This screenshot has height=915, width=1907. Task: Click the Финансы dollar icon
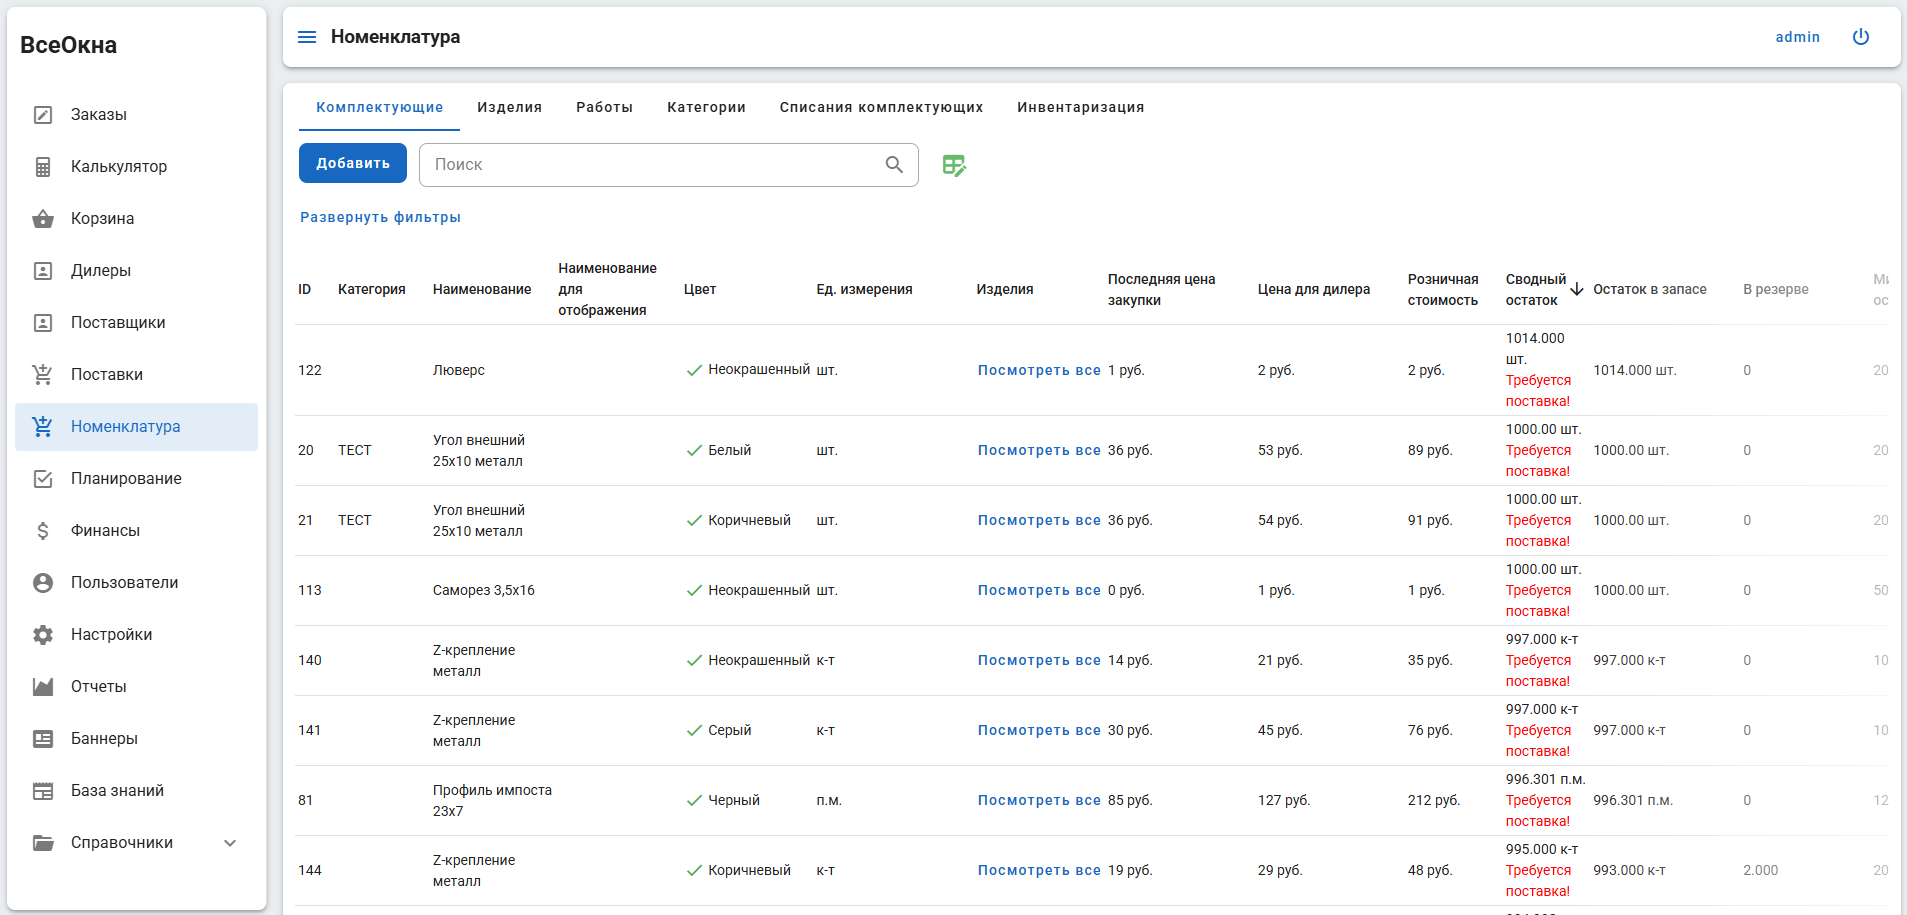pyautogui.click(x=43, y=531)
